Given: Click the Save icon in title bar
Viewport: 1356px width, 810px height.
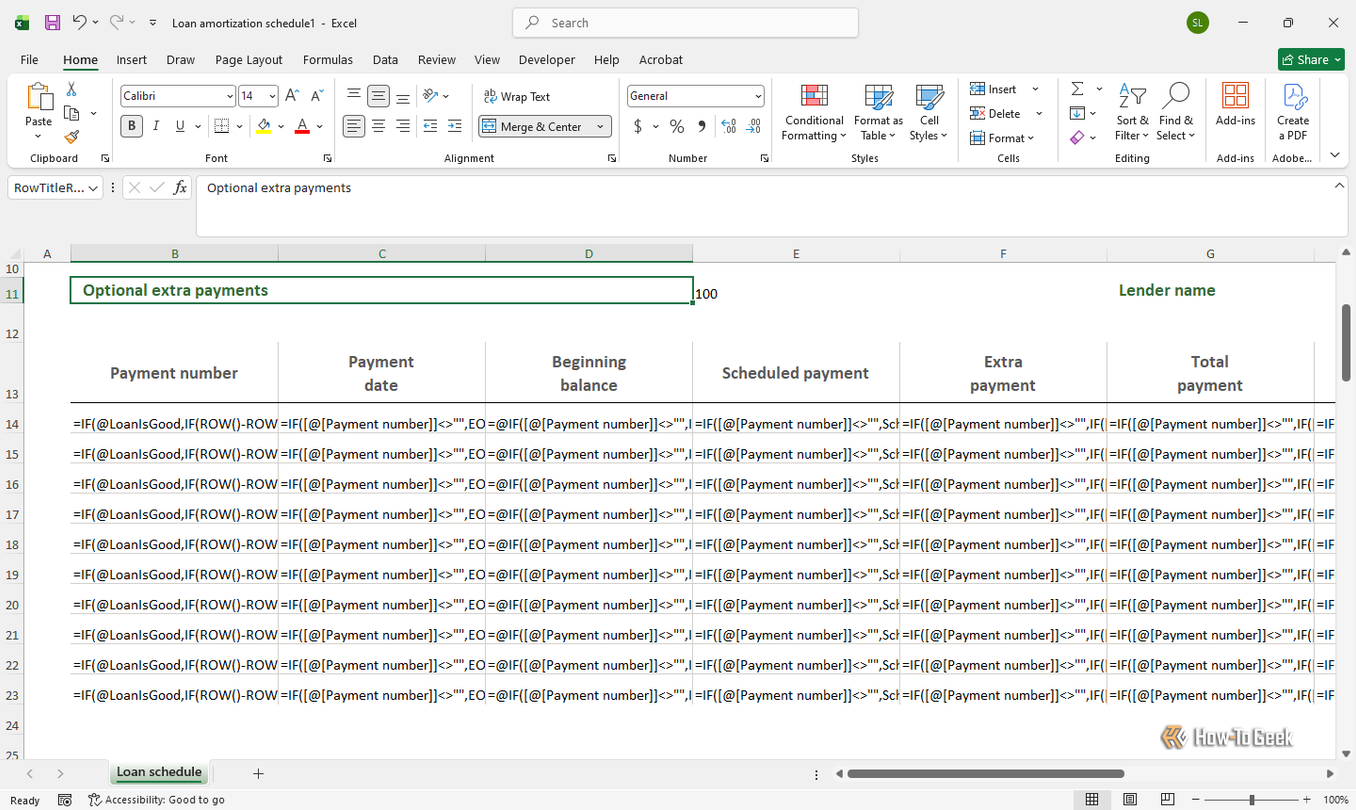Looking at the screenshot, I should tap(52, 22).
